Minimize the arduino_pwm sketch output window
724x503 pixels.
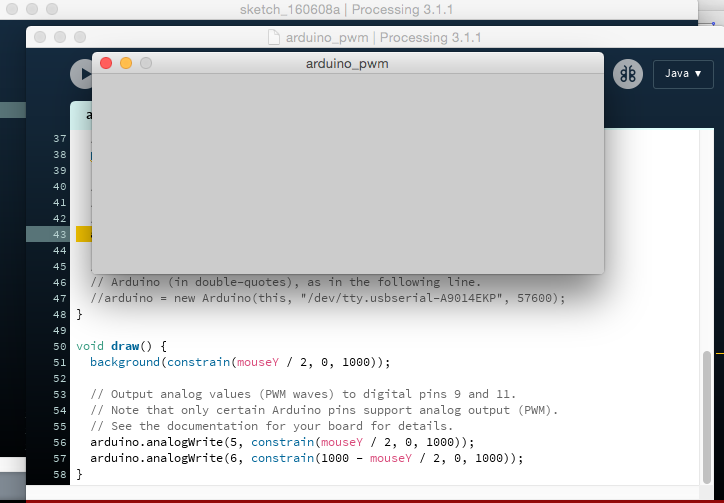tap(126, 63)
